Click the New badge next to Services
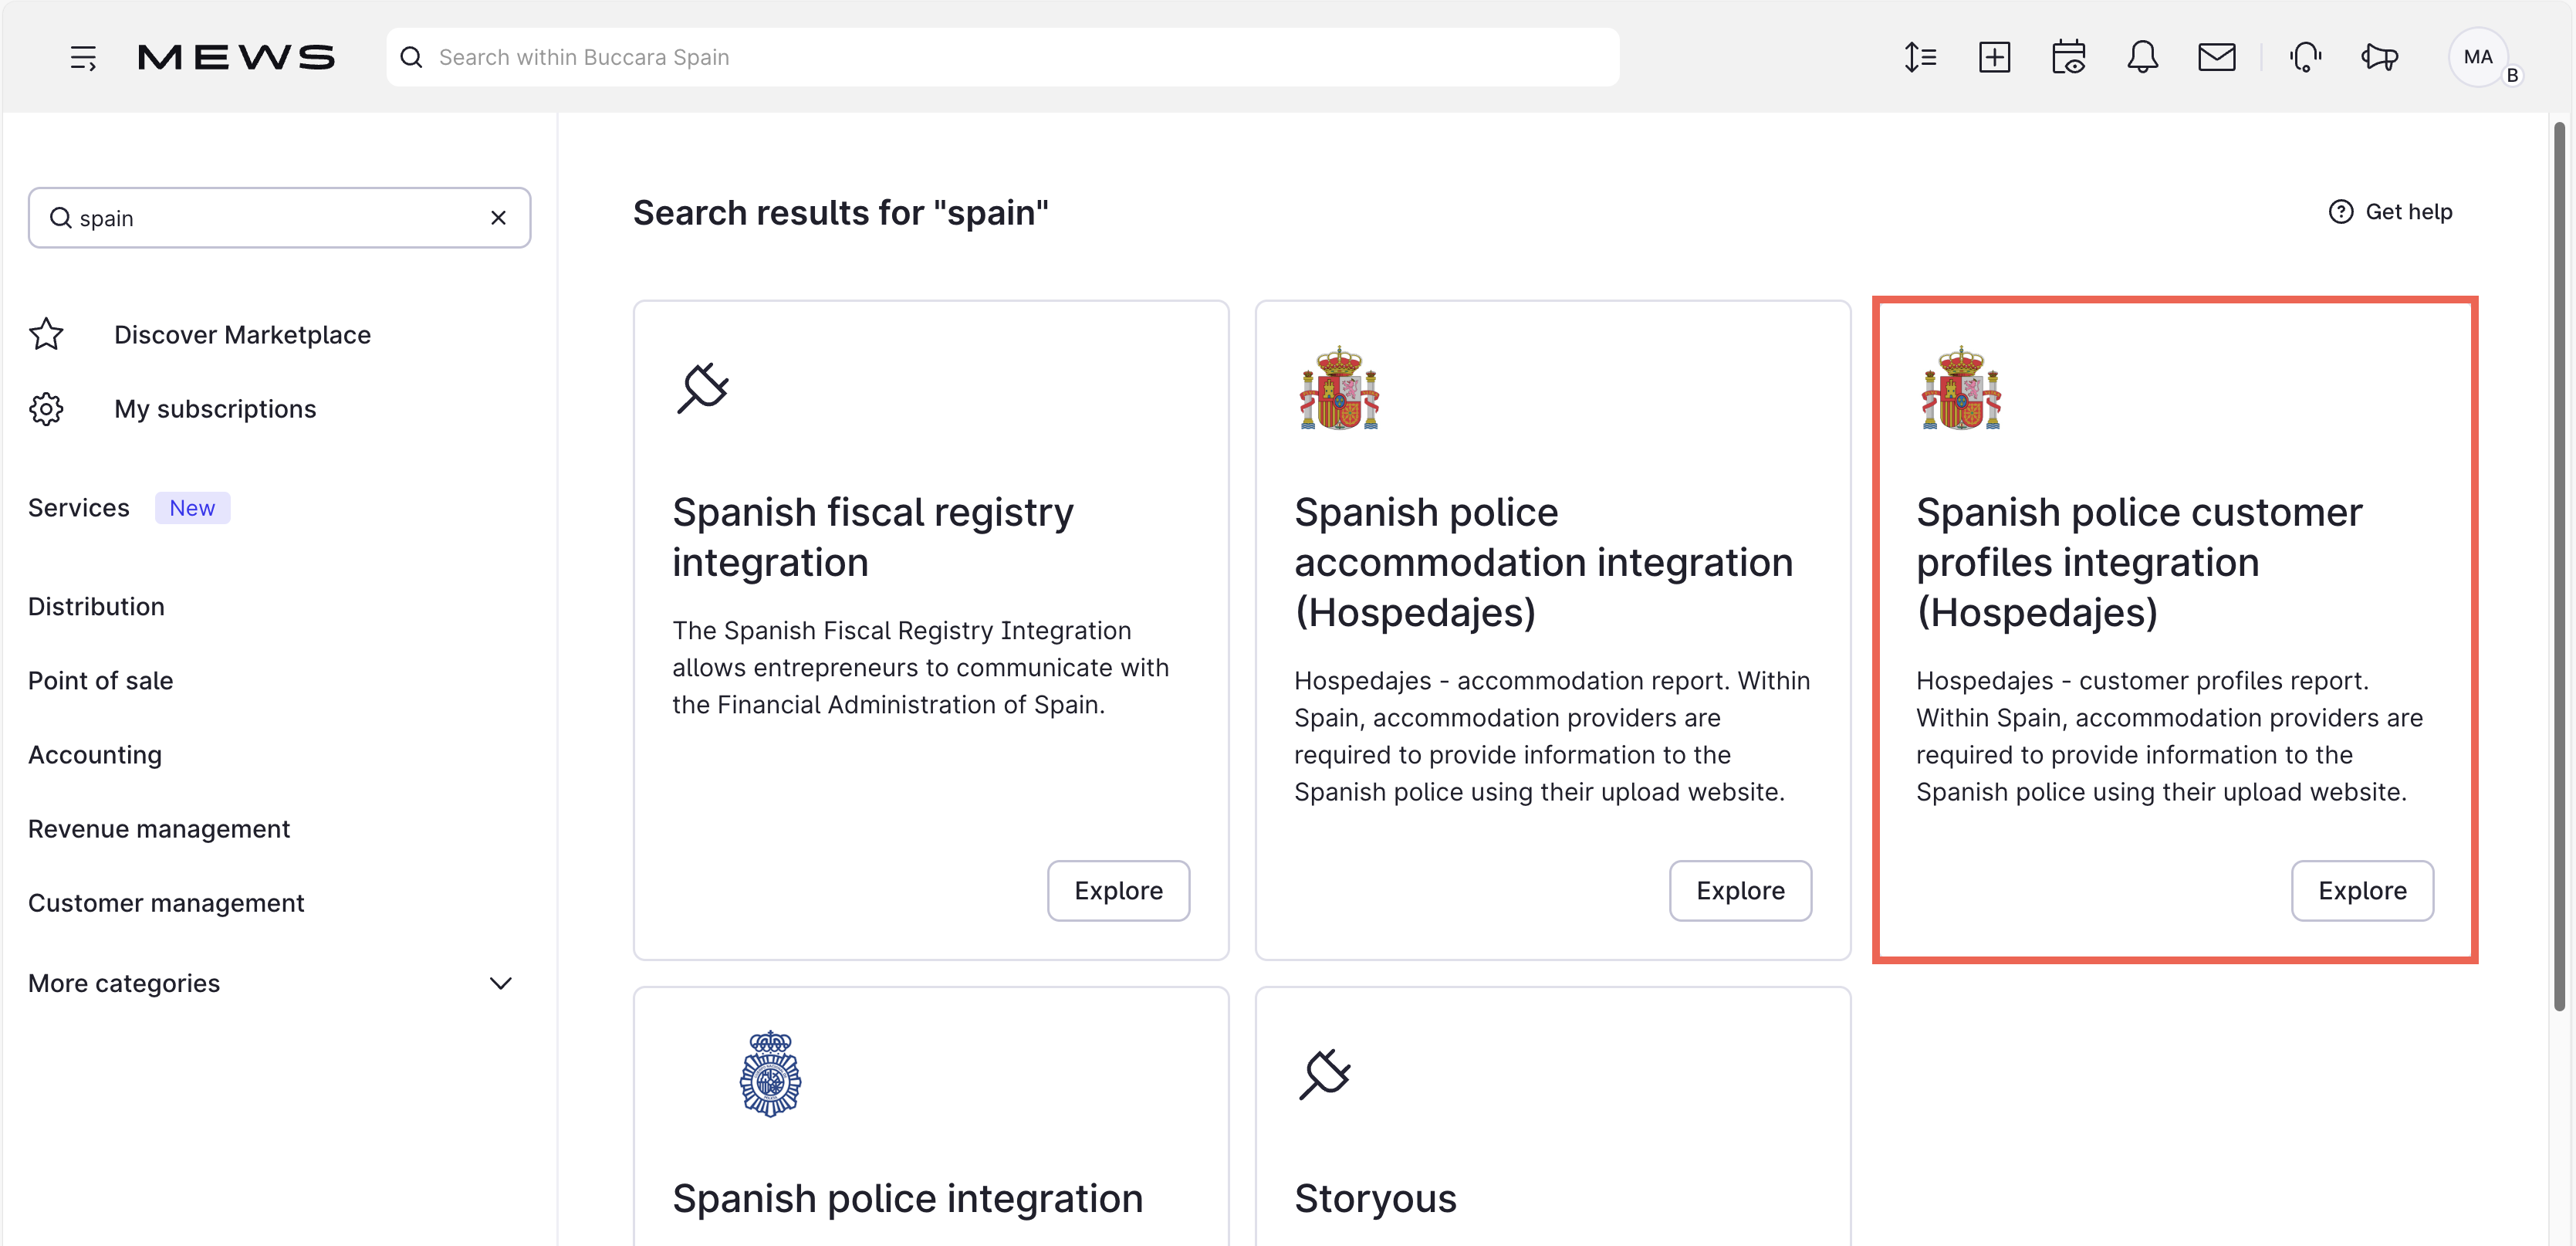Screen dimensions: 2576x1246 (x=192, y=508)
